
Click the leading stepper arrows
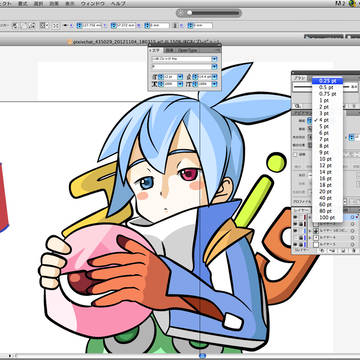[x=195, y=77]
